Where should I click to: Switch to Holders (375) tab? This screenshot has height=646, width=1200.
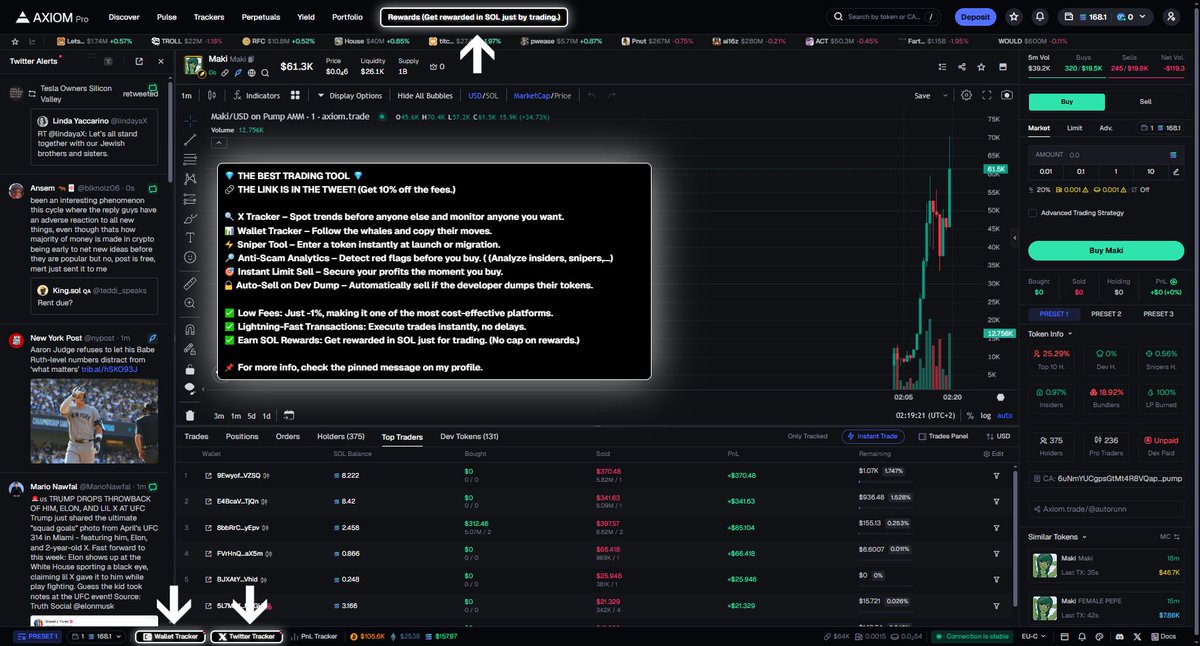click(x=341, y=437)
